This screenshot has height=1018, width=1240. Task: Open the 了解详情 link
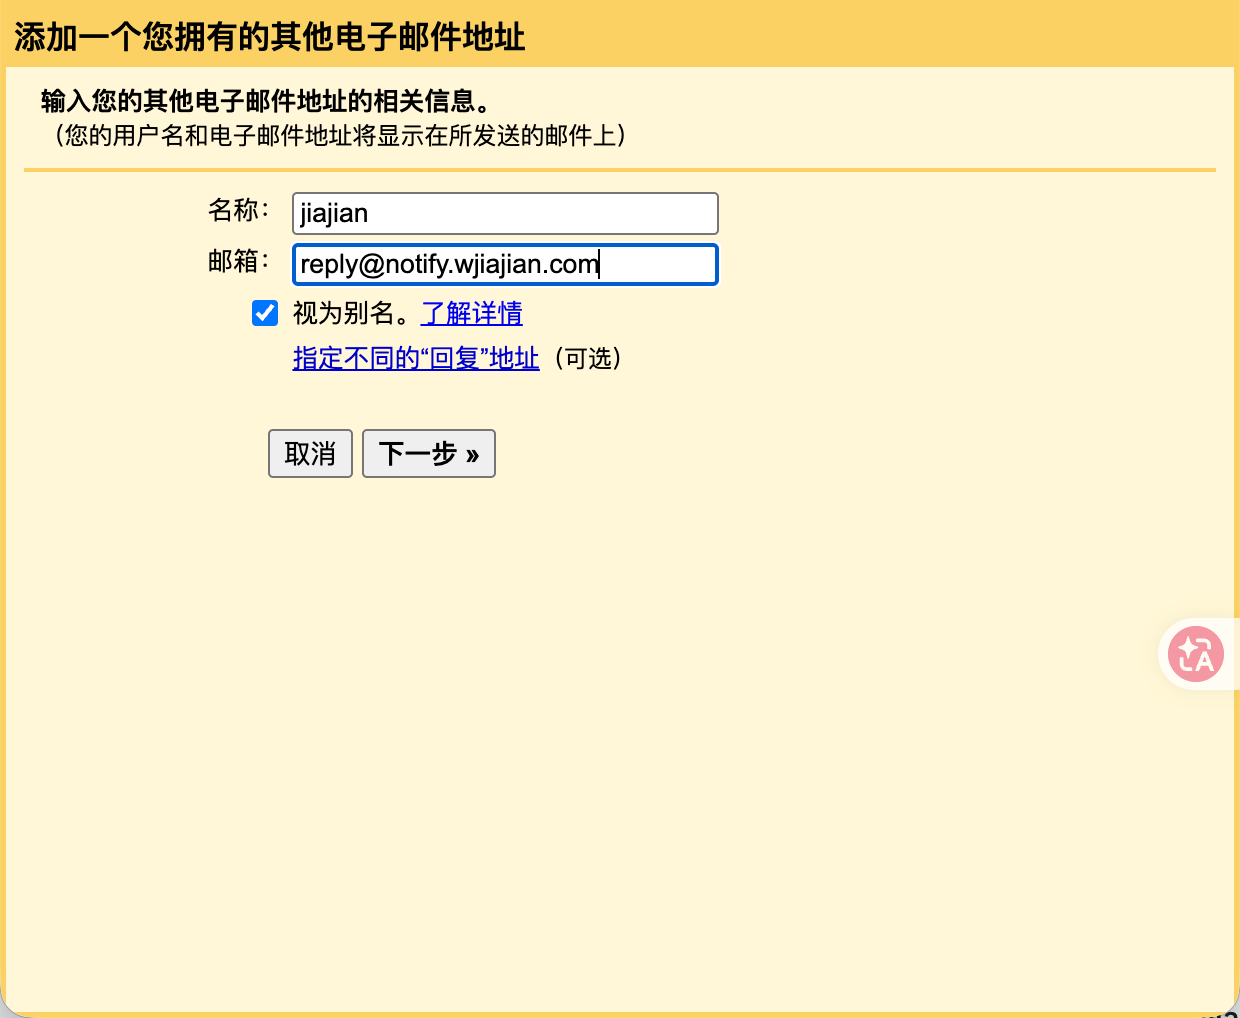click(472, 313)
